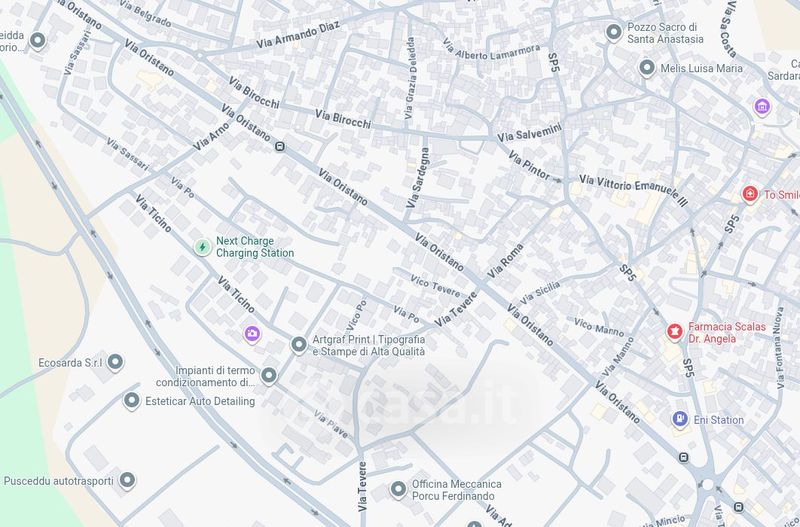The height and width of the screenshot is (527, 800).
Task: Select the Artgraf Print Tipografia marker
Action: click(299, 345)
